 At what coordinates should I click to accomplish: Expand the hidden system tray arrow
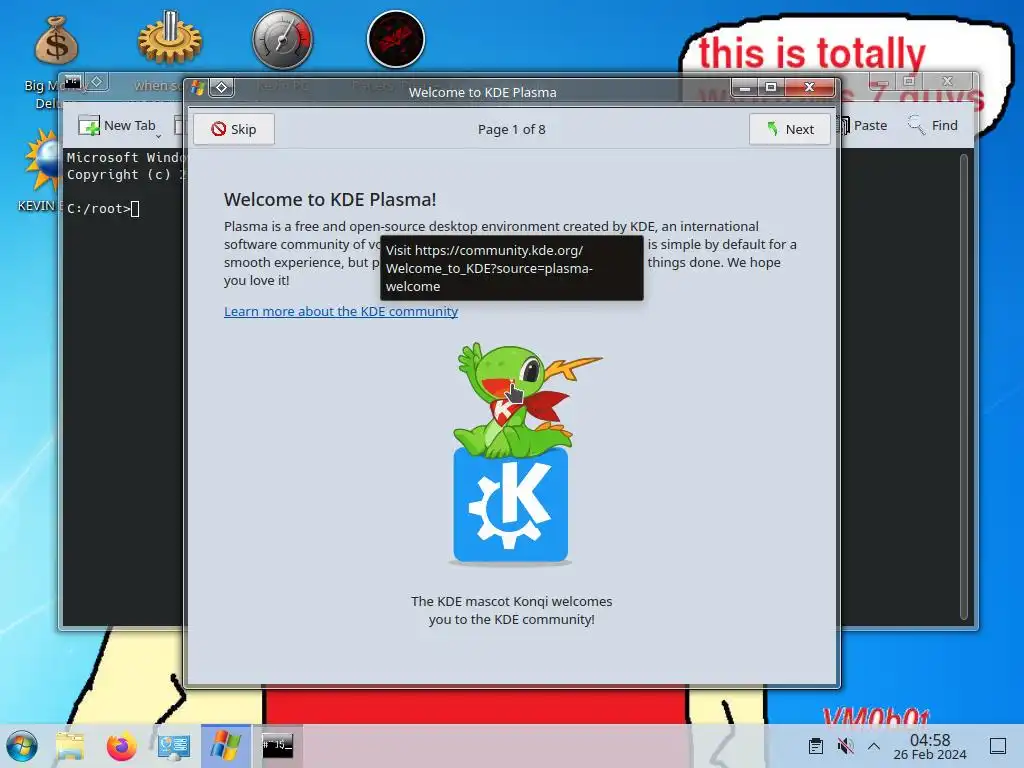(874, 746)
